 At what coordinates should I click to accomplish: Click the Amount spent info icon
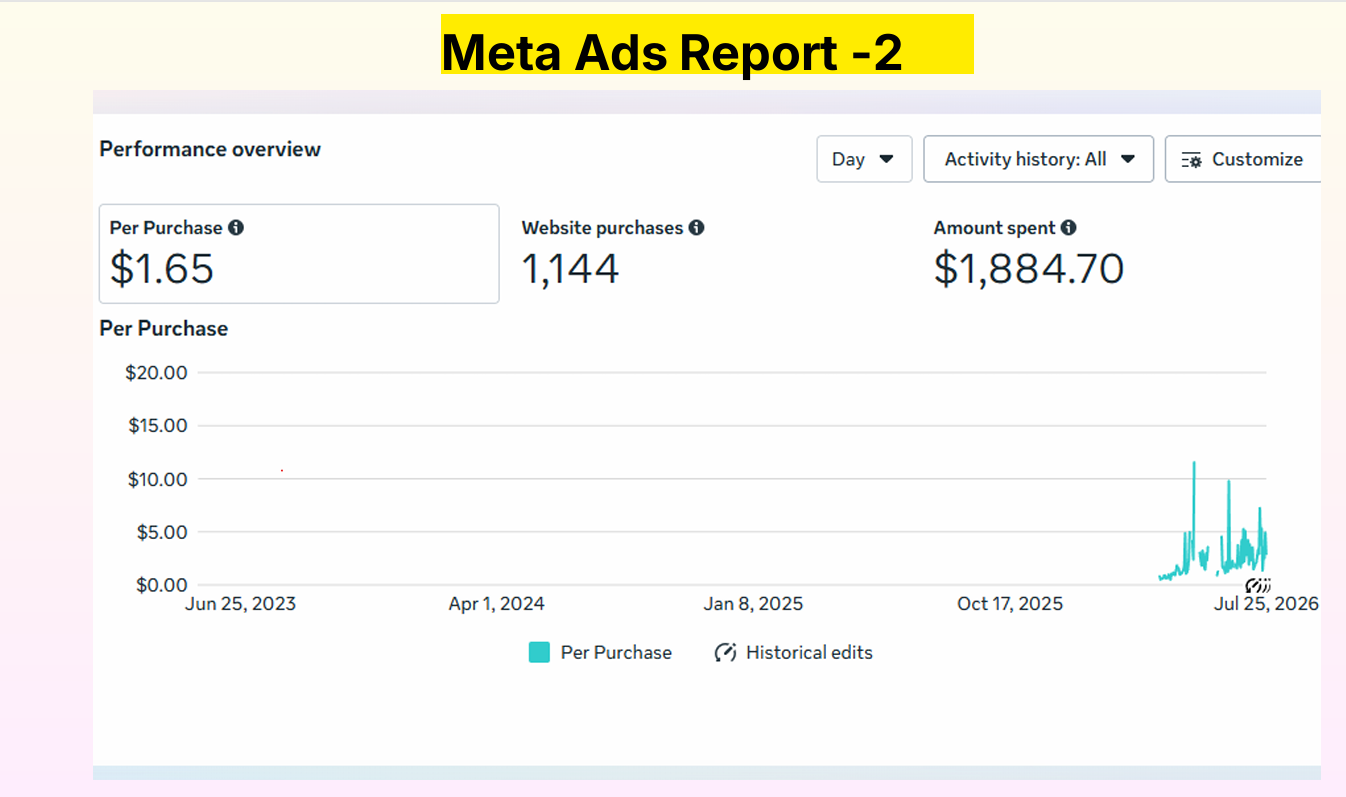[1069, 228]
